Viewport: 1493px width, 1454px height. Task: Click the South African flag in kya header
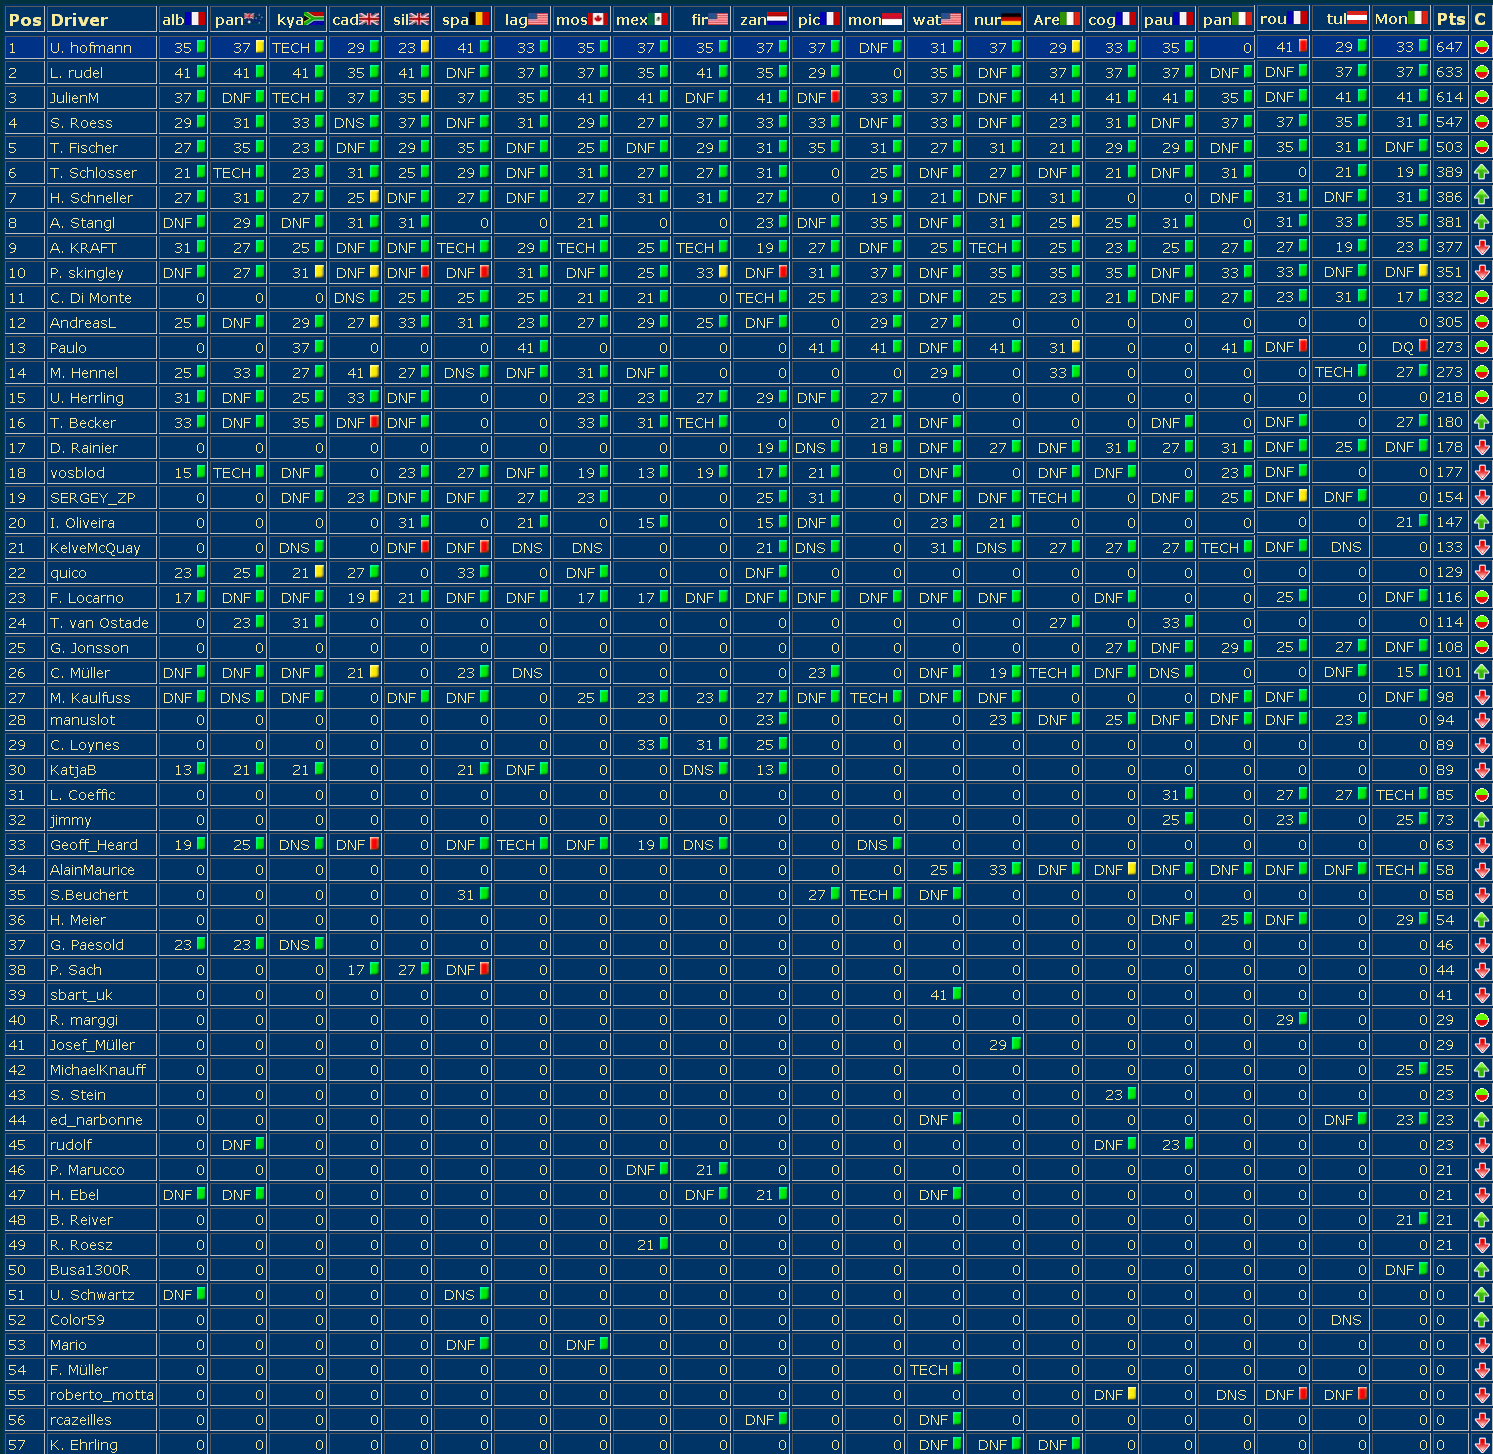pos(313,19)
